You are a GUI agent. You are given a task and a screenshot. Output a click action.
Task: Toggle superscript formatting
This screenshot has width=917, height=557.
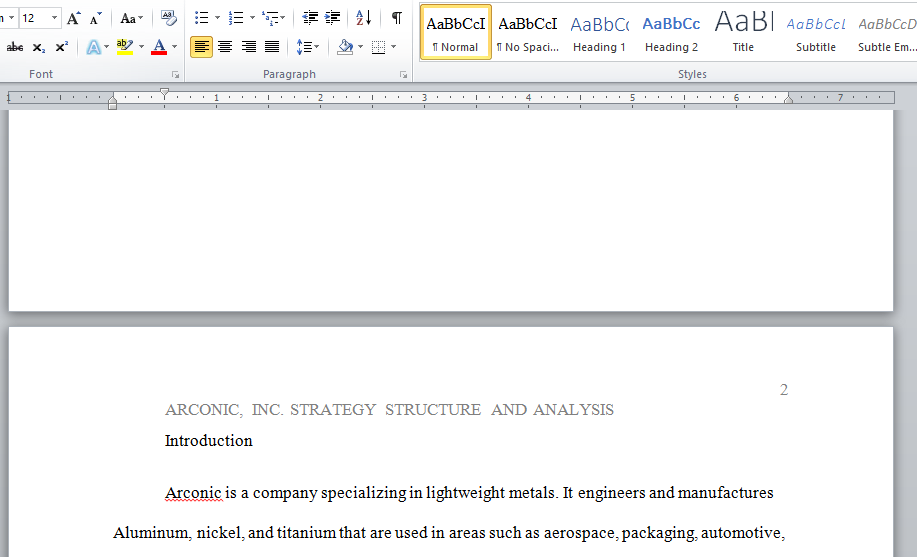coord(61,47)
